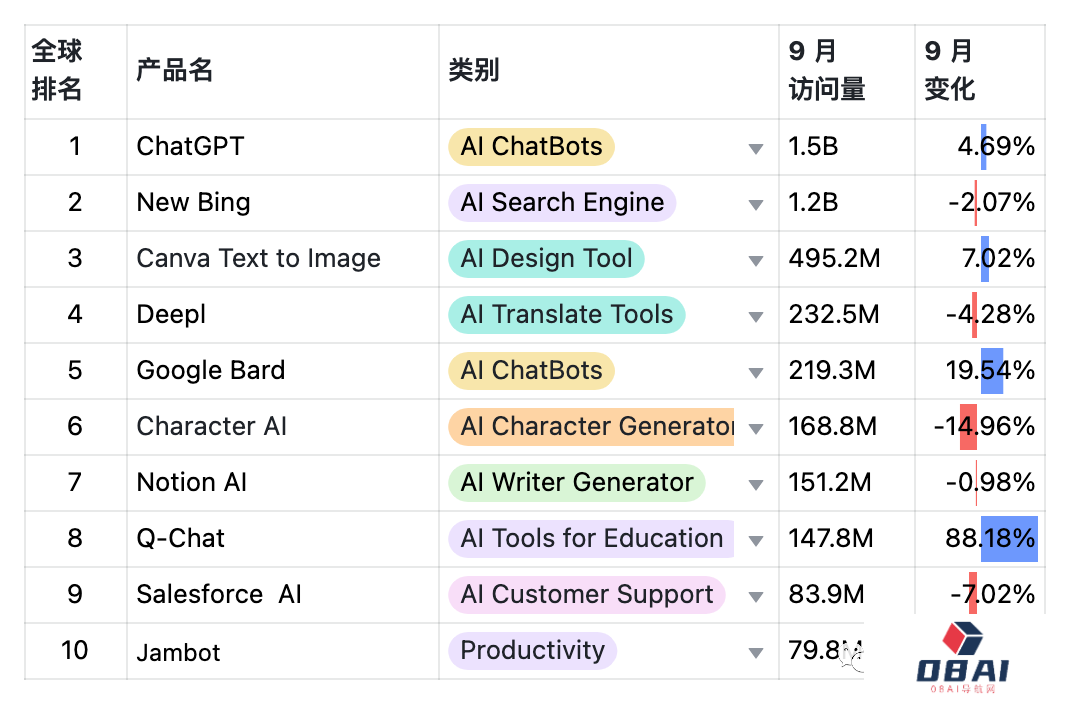Select the AI Search Engine tag

[x=562, y=203]
